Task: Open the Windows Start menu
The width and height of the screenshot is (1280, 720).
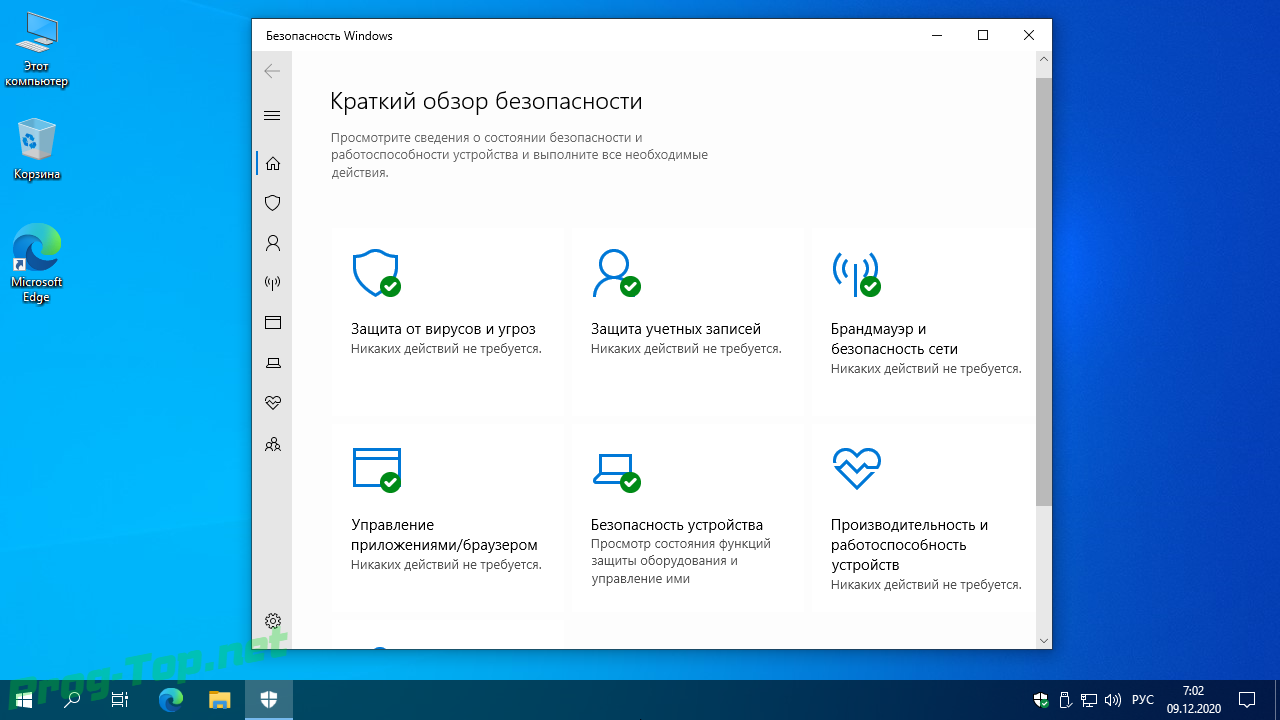Action: point(24,700)
